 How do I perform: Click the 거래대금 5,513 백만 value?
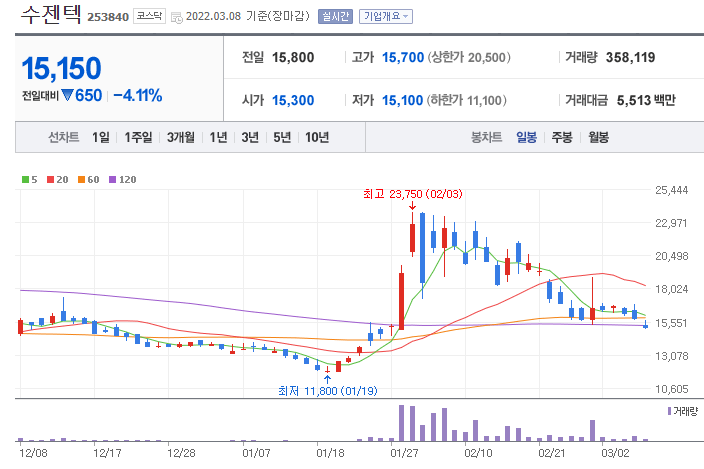pyautogui.click(x=646, y=100)
